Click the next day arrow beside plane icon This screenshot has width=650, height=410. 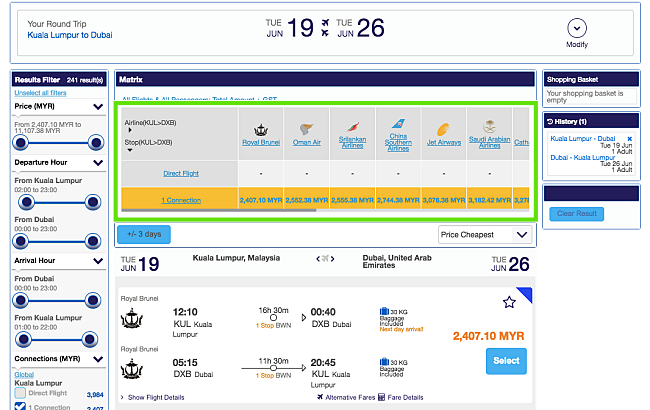332,259
